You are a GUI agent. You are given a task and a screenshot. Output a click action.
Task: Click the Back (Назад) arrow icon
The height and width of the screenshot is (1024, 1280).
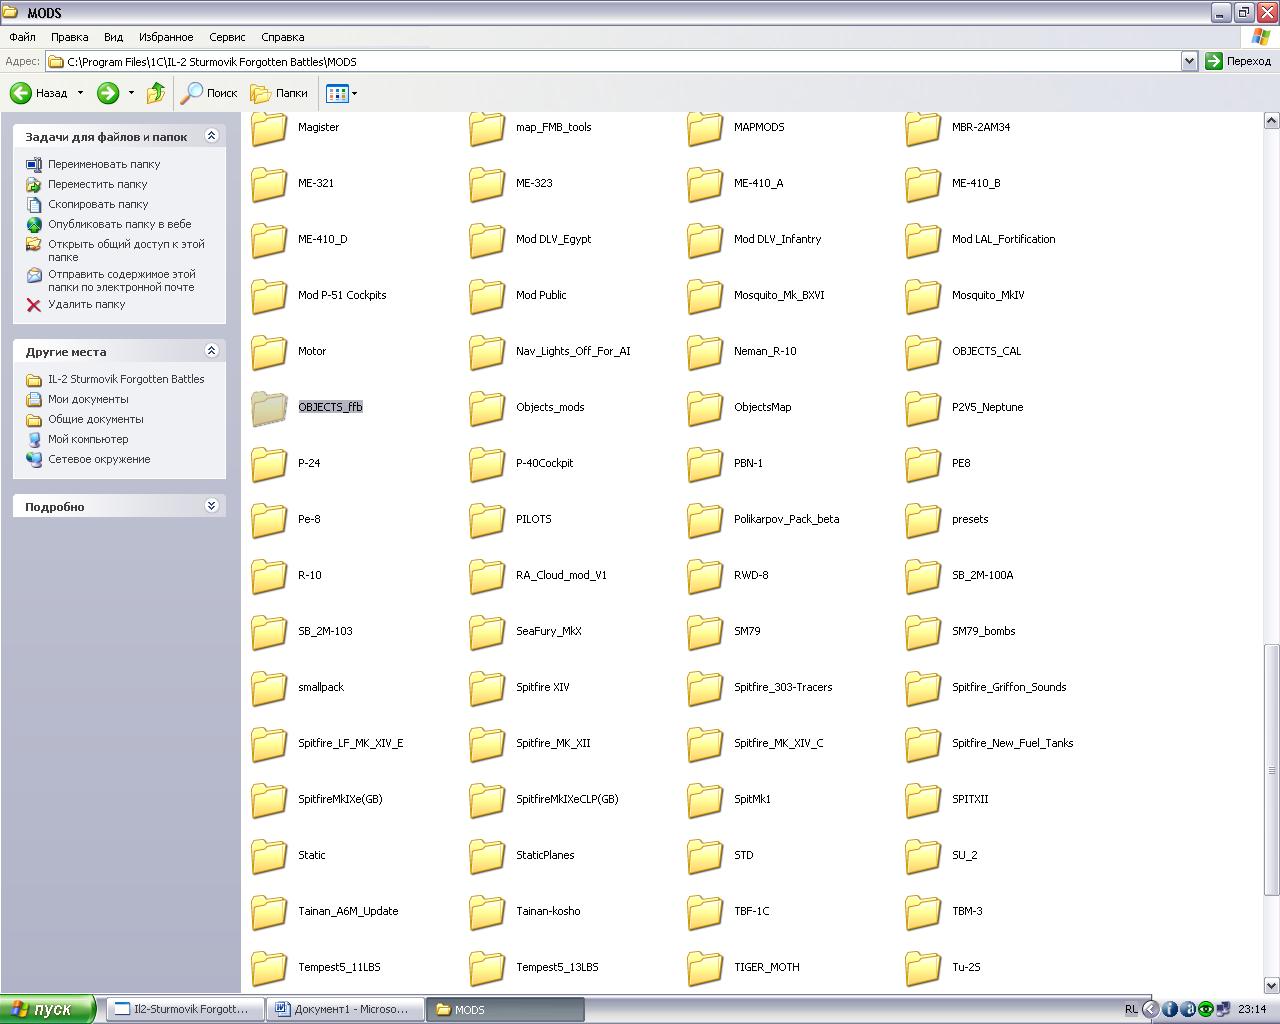click(x=21, y=93)
